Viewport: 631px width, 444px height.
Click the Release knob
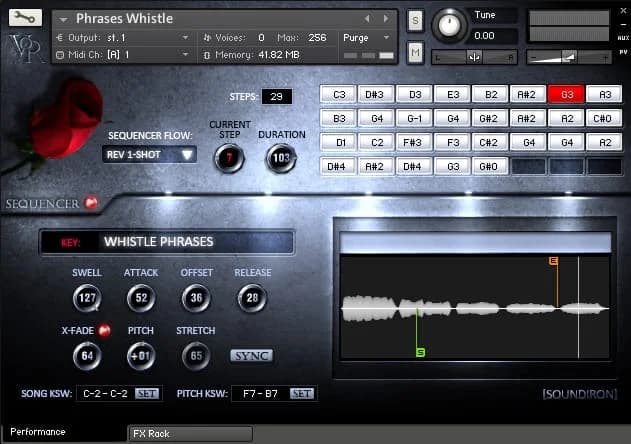pyautogui.click(x=252, y=297)
